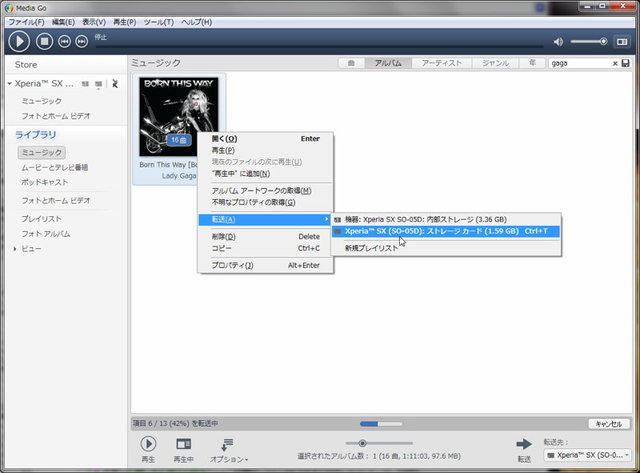Save the search using the disk icon
Viewport: 640px width, 473px height.
click(626, 63)
